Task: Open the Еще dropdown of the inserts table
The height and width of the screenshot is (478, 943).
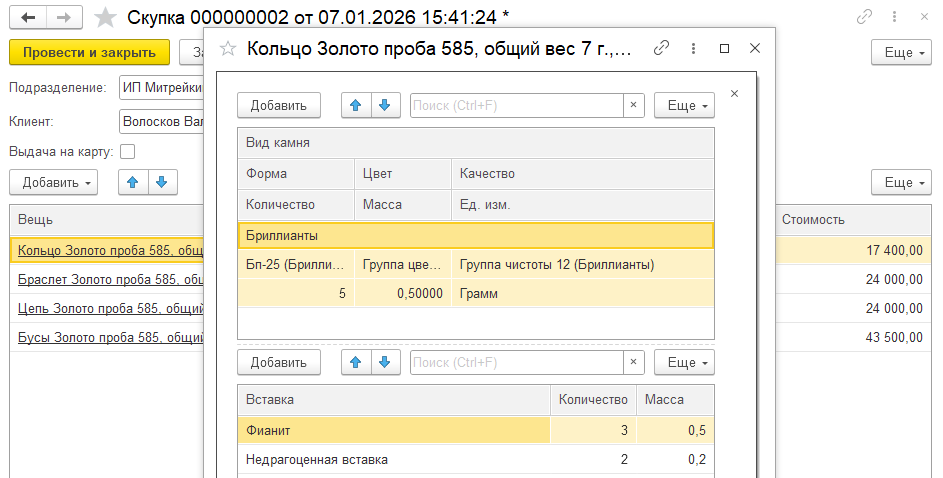Action: pos(684,362)
